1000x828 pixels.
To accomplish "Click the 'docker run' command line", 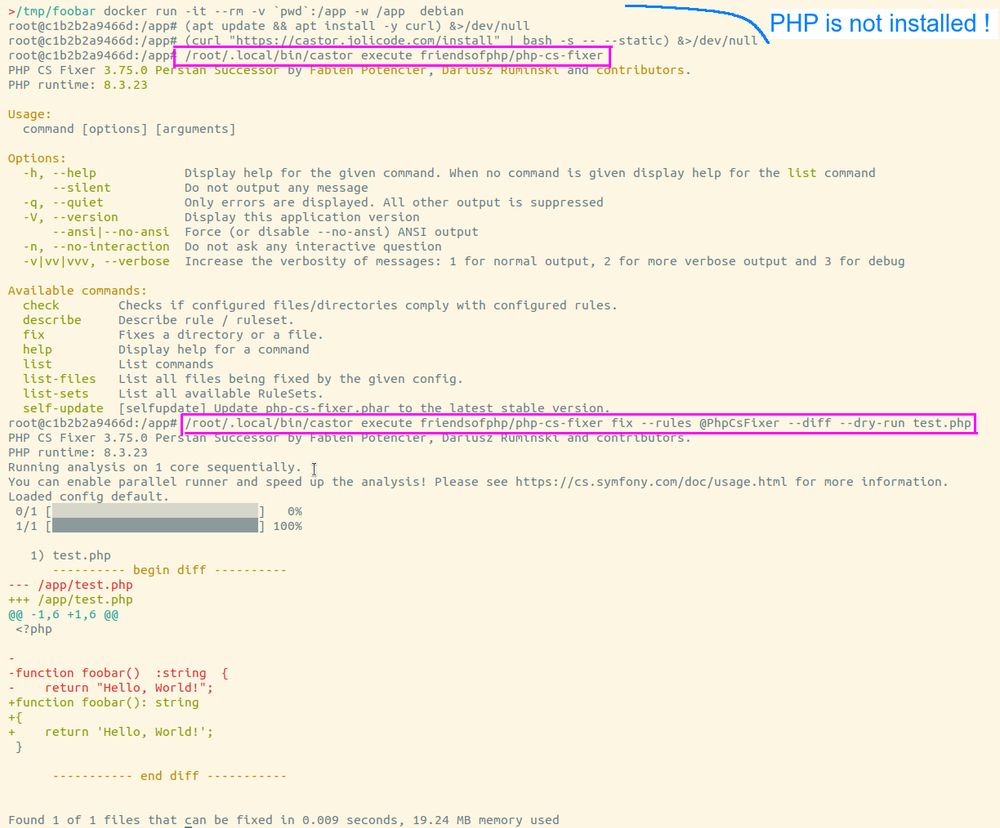I will click(283, 11).
